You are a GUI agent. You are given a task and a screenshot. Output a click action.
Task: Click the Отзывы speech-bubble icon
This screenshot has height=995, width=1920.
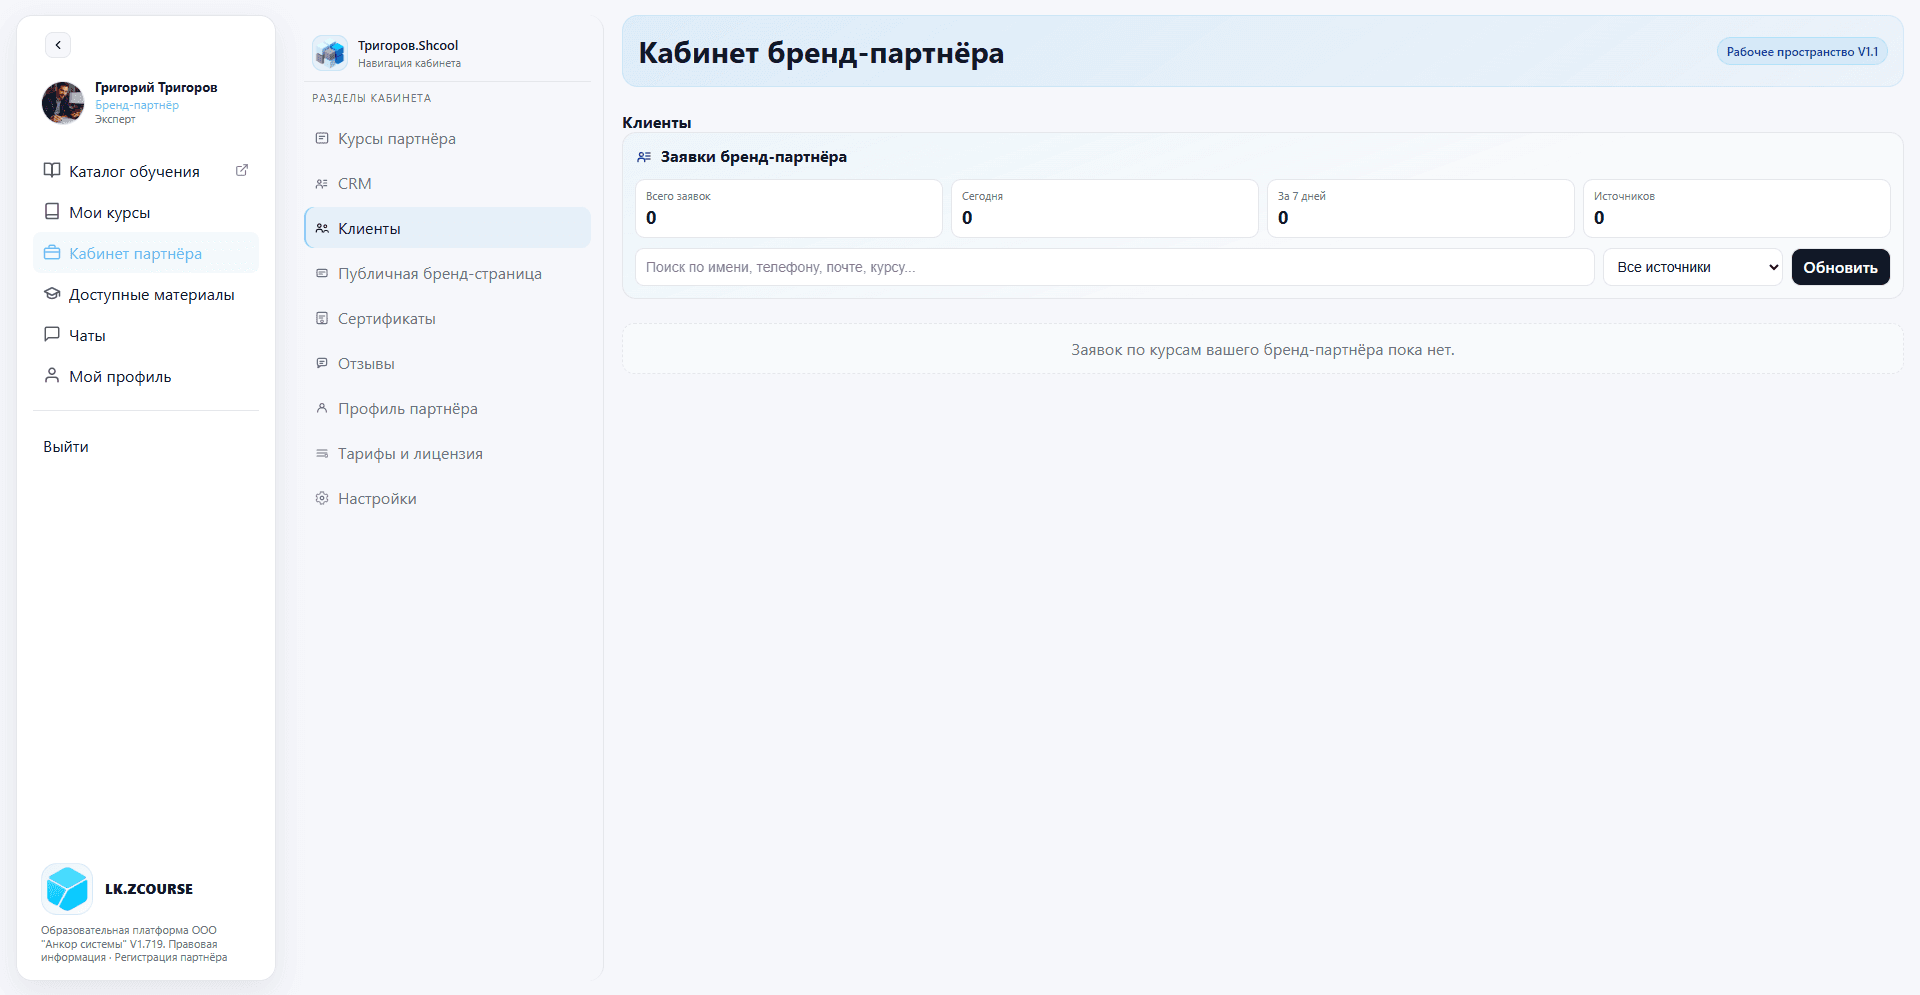click(321, 363)
